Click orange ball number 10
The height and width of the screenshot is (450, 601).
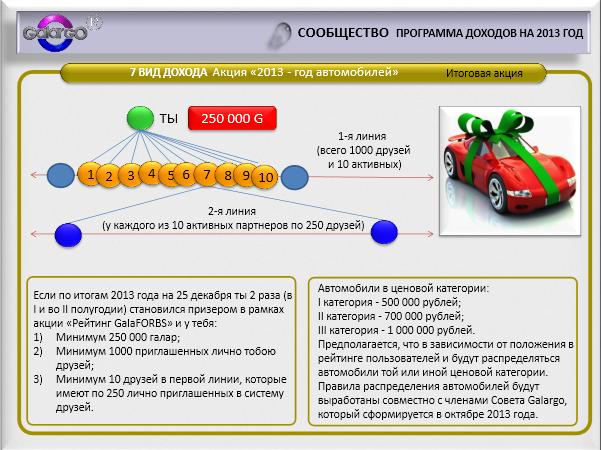(x=265, y=177)
